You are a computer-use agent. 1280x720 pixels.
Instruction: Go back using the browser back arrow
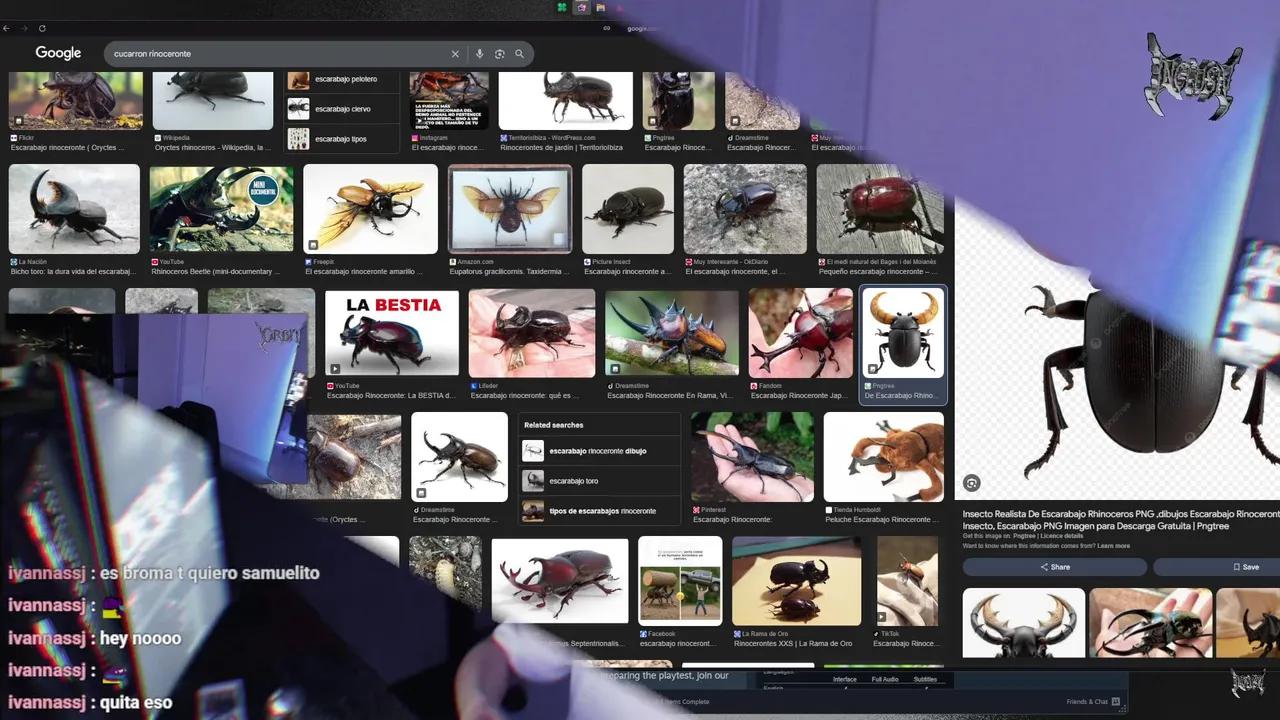(7, 28)
